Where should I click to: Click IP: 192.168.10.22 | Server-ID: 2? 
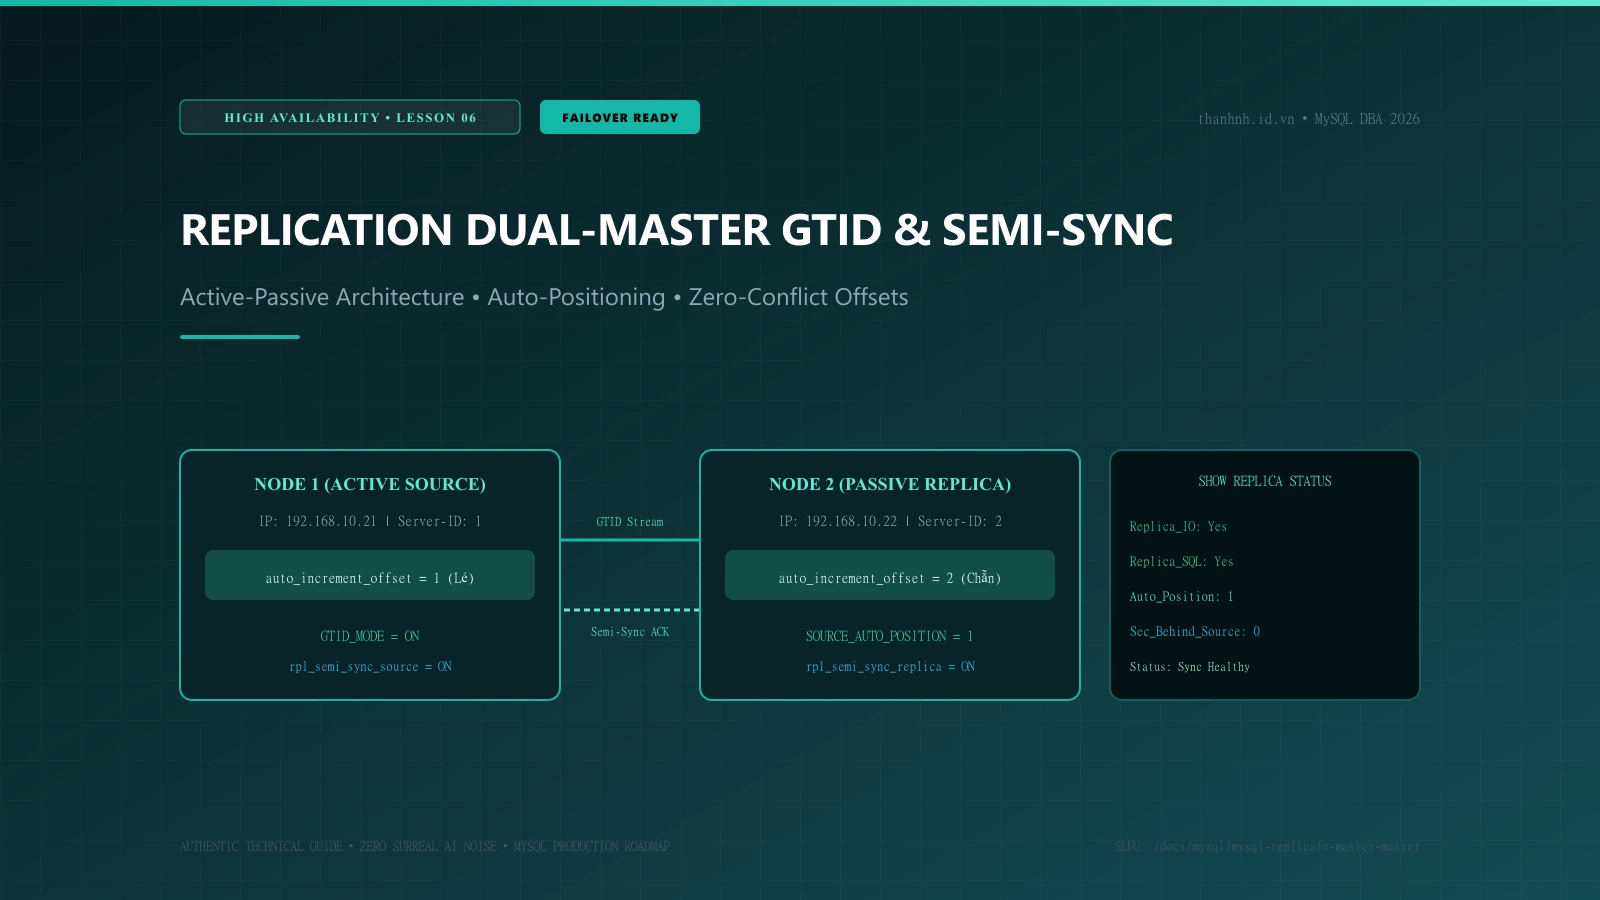pos(890,521)
